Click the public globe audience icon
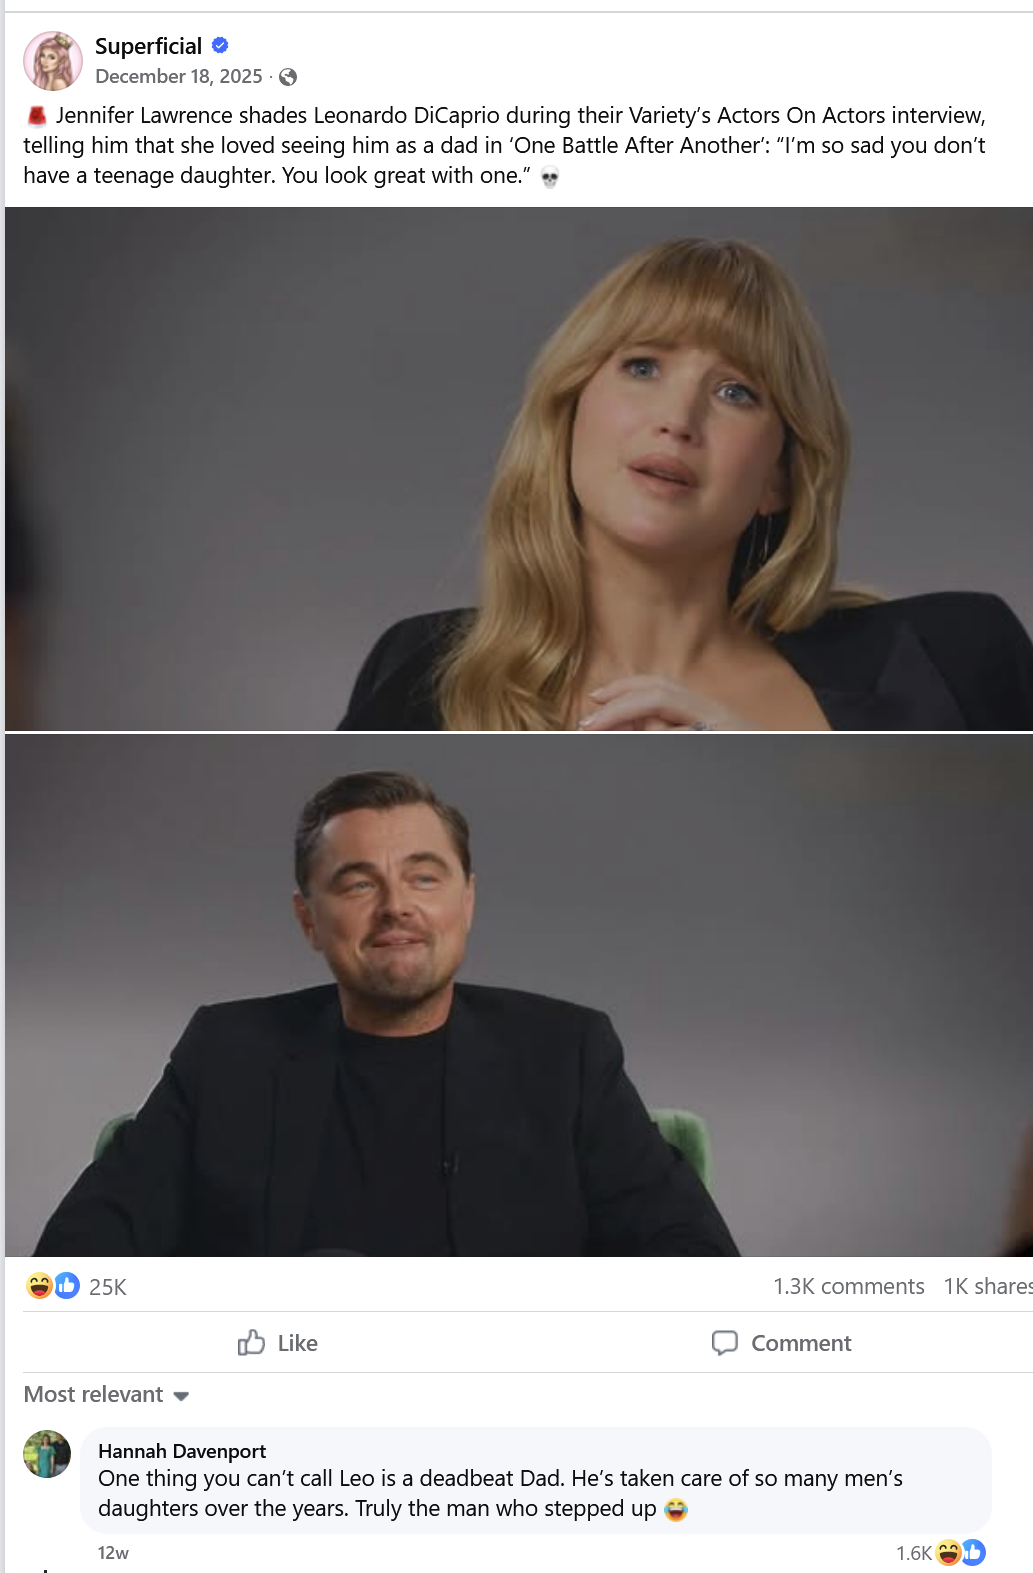1033x1573 pixels. [288, 77]
